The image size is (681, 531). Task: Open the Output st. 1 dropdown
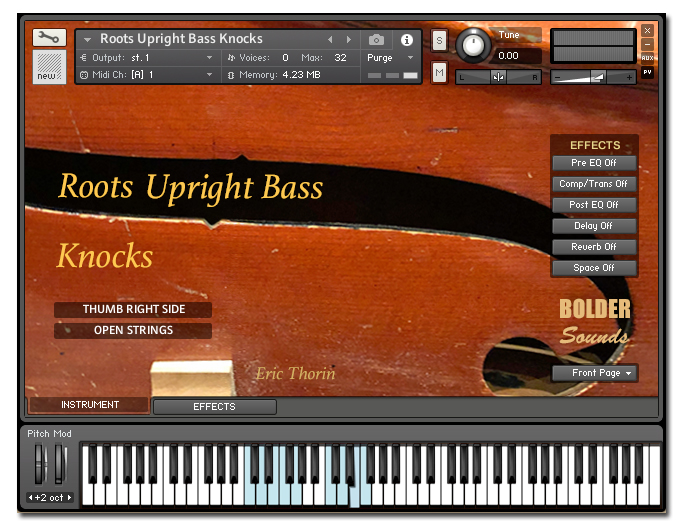(148, 57)
